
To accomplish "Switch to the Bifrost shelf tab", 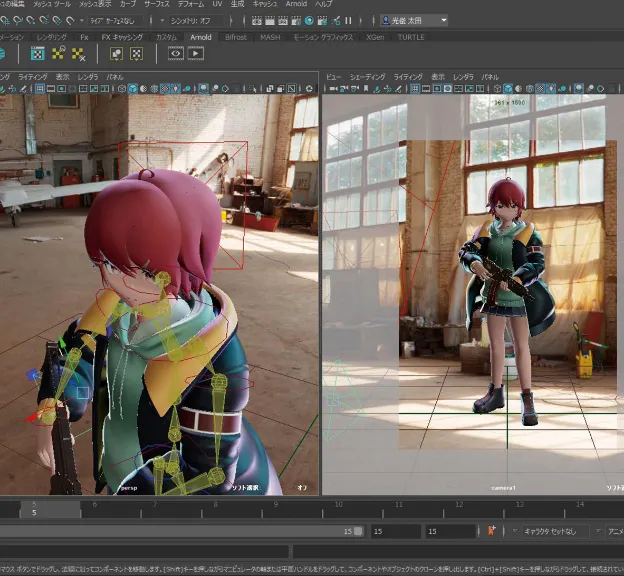I will coord(236,37).
